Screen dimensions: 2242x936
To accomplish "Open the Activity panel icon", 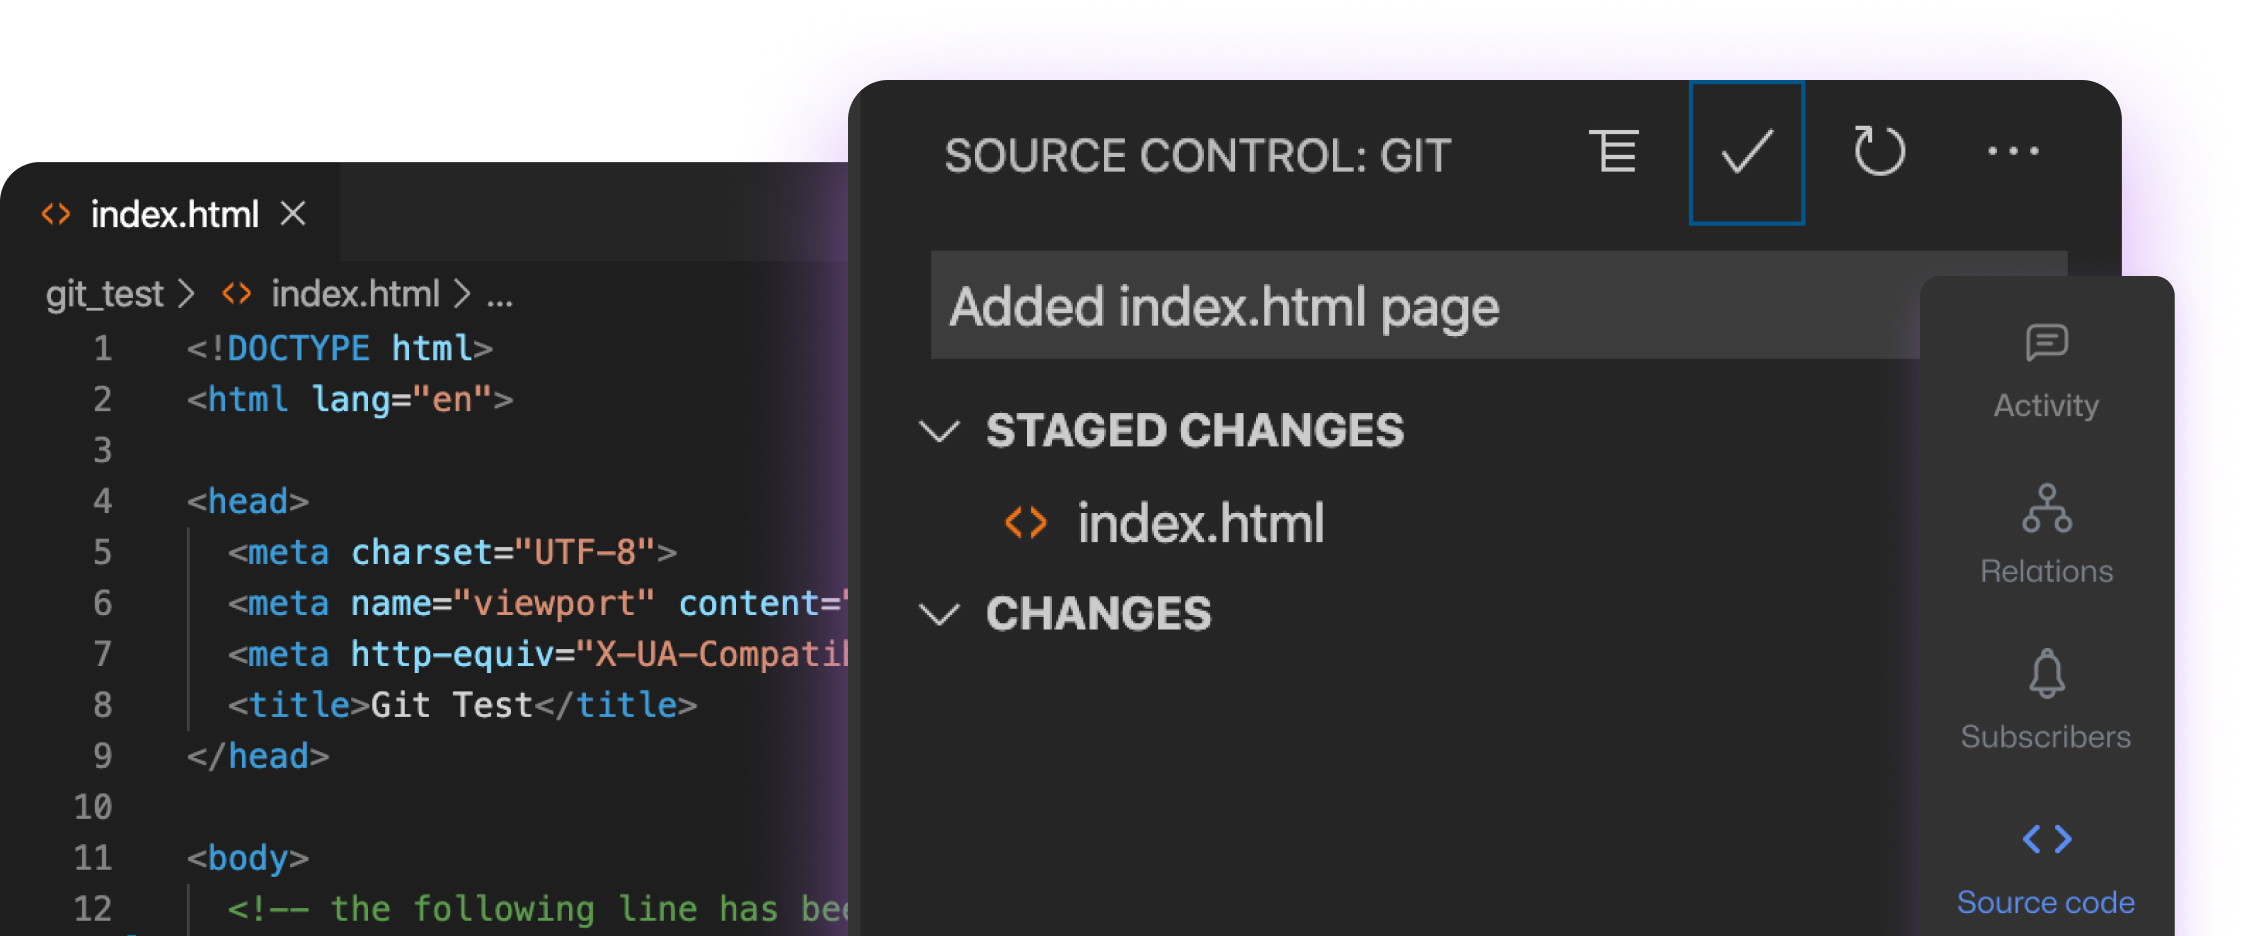I will 2046,343.
